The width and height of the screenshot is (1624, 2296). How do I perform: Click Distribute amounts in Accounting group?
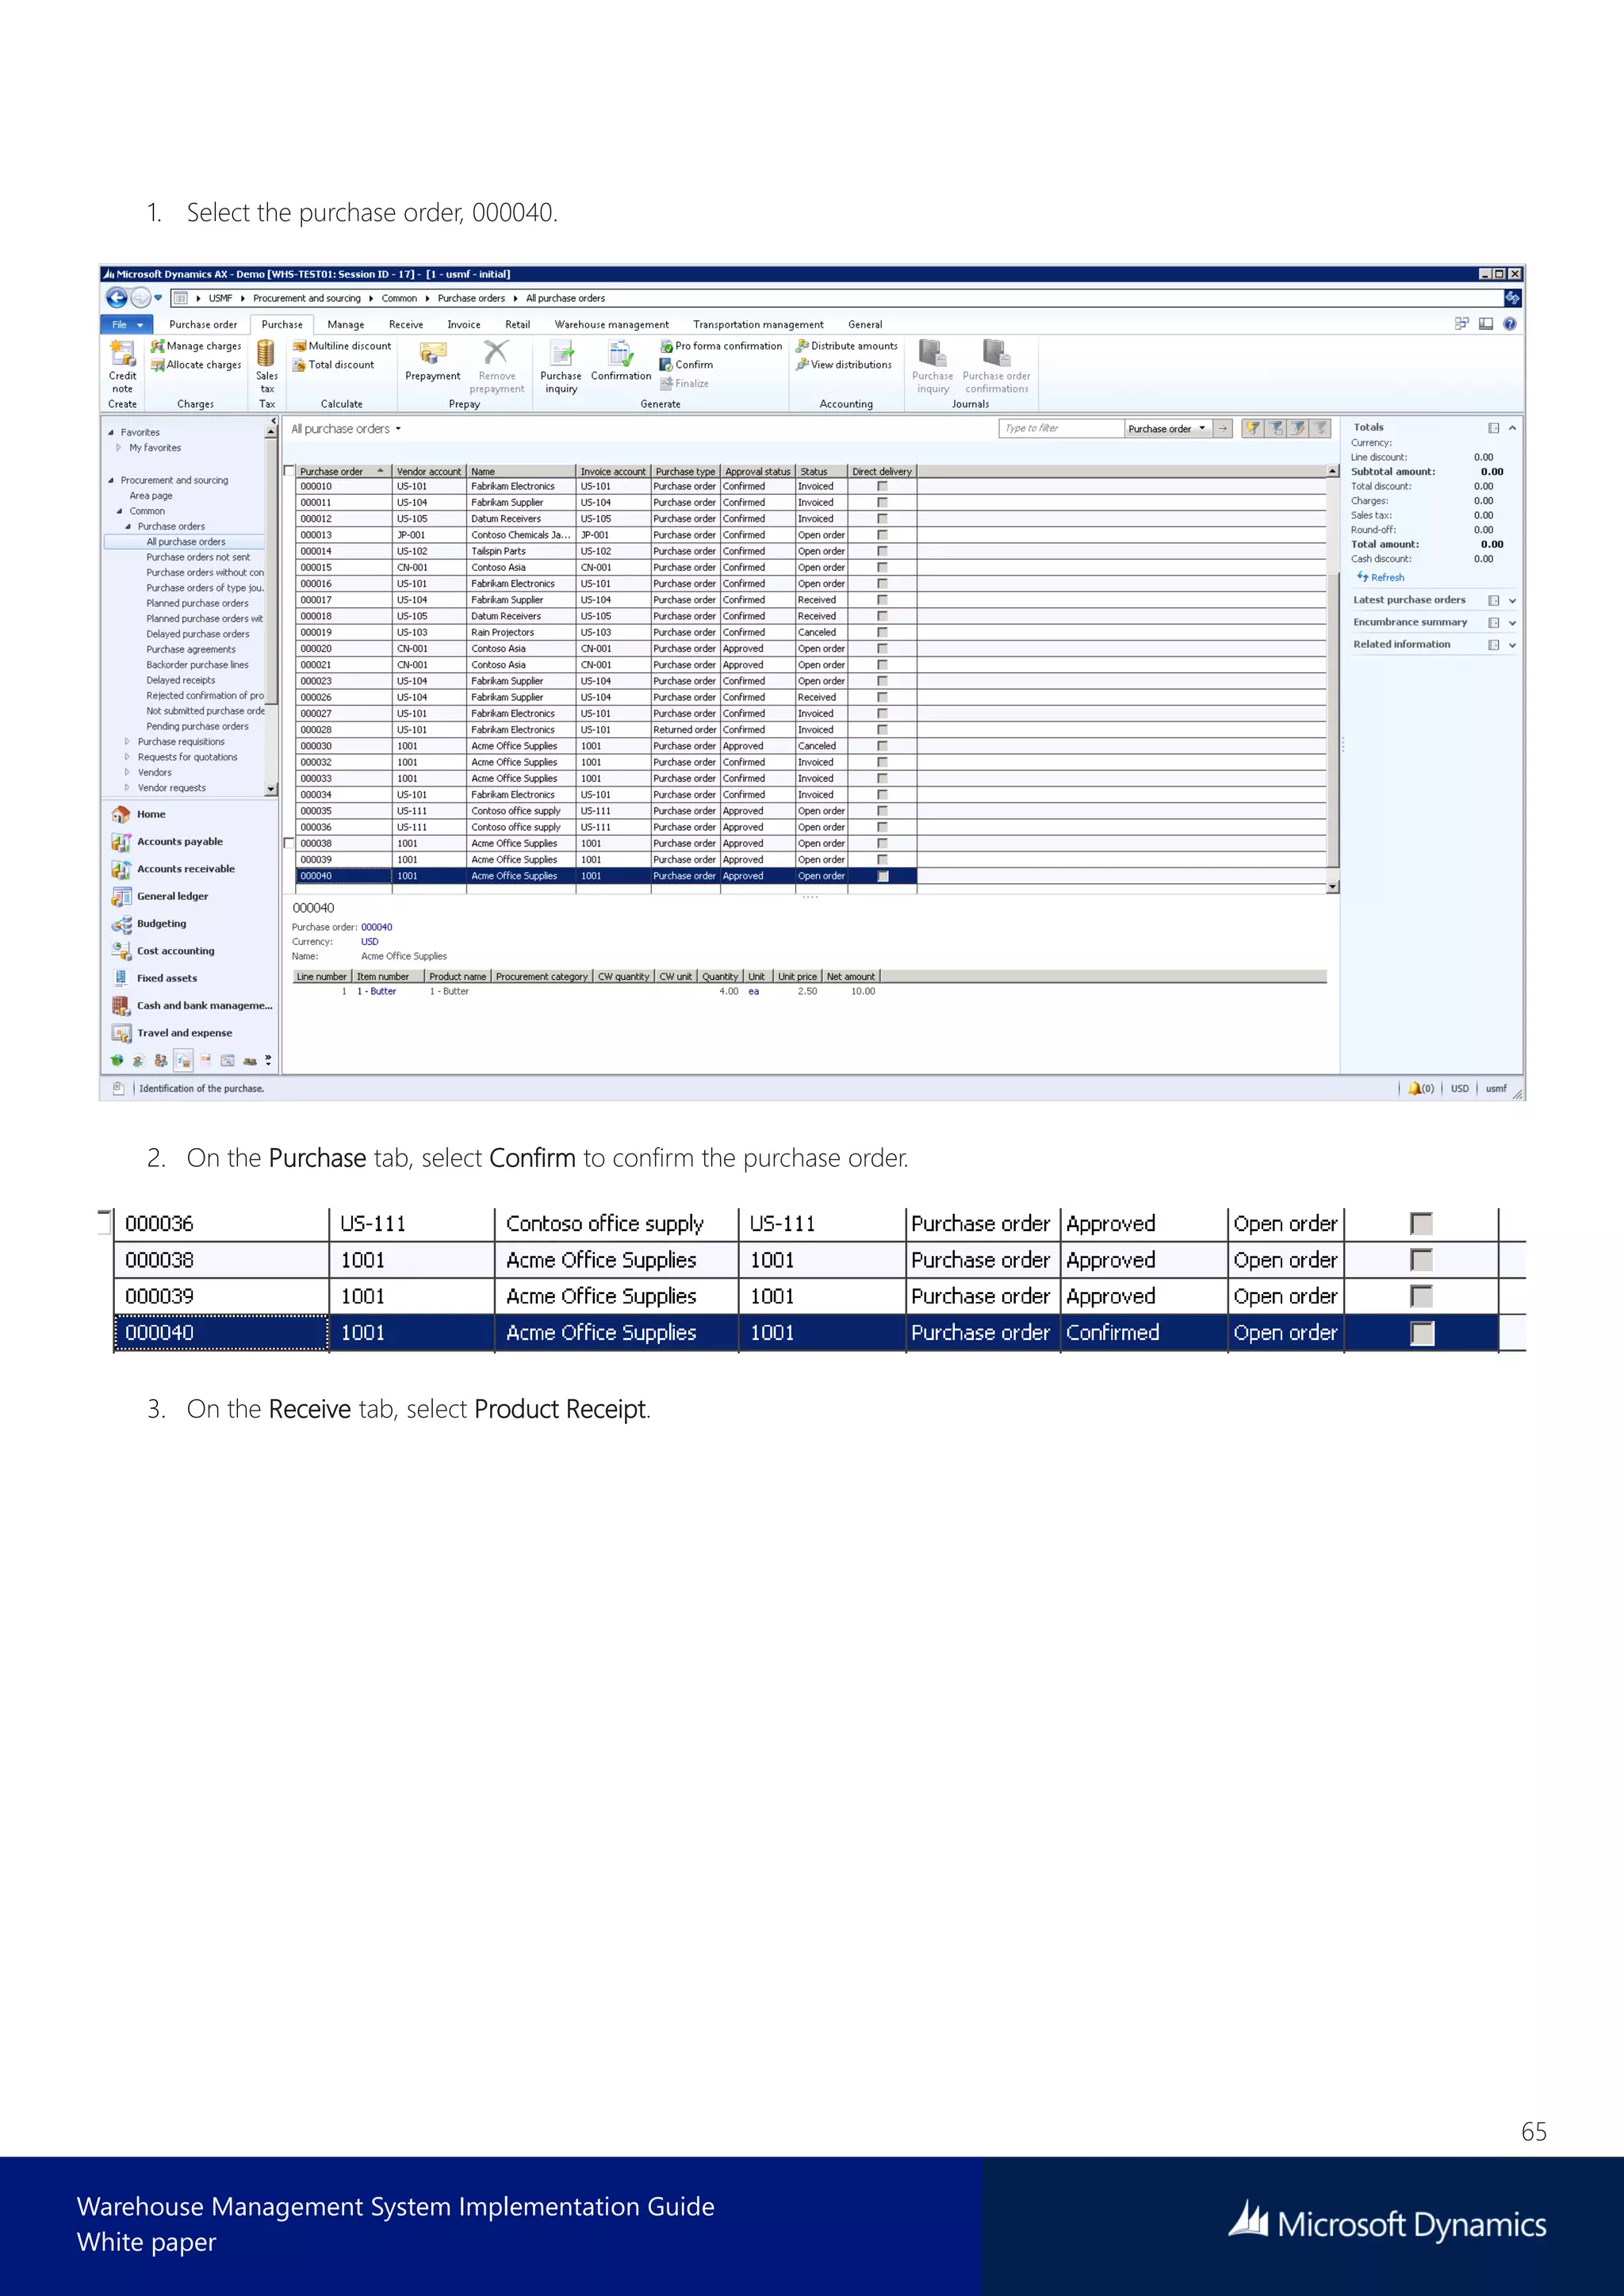point(847,346)
